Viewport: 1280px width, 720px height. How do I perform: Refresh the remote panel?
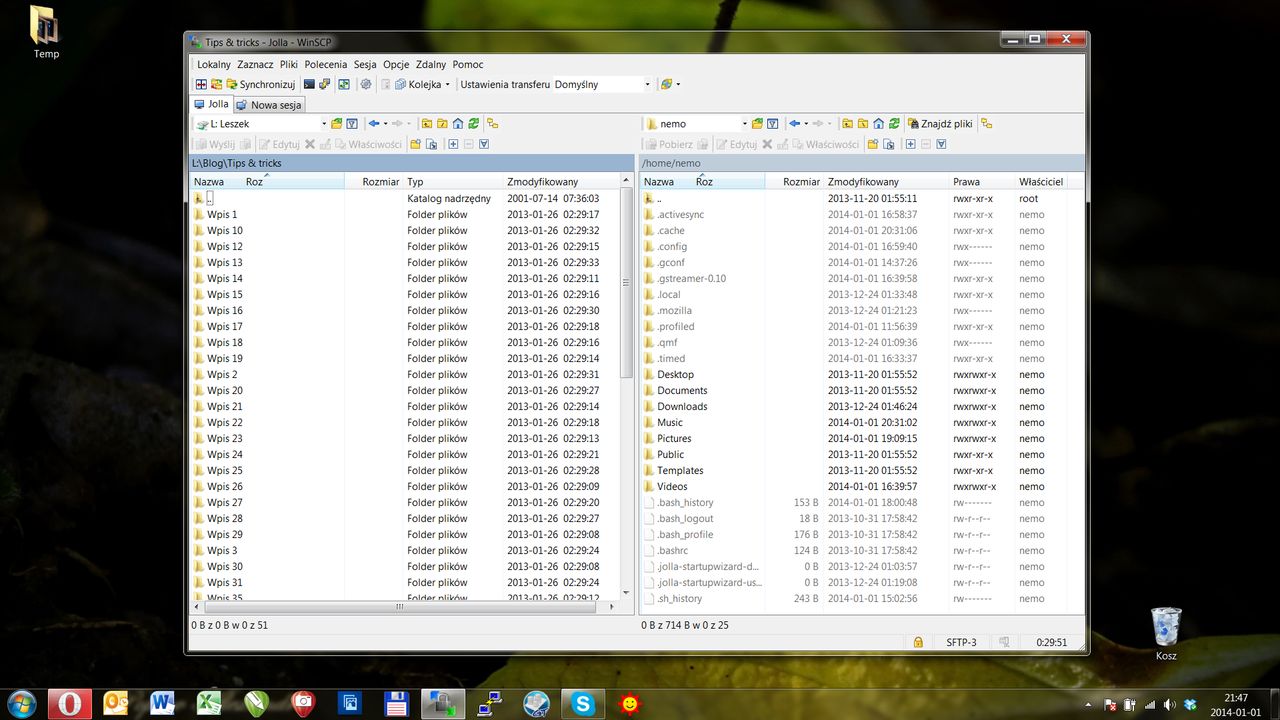point(894,124)
